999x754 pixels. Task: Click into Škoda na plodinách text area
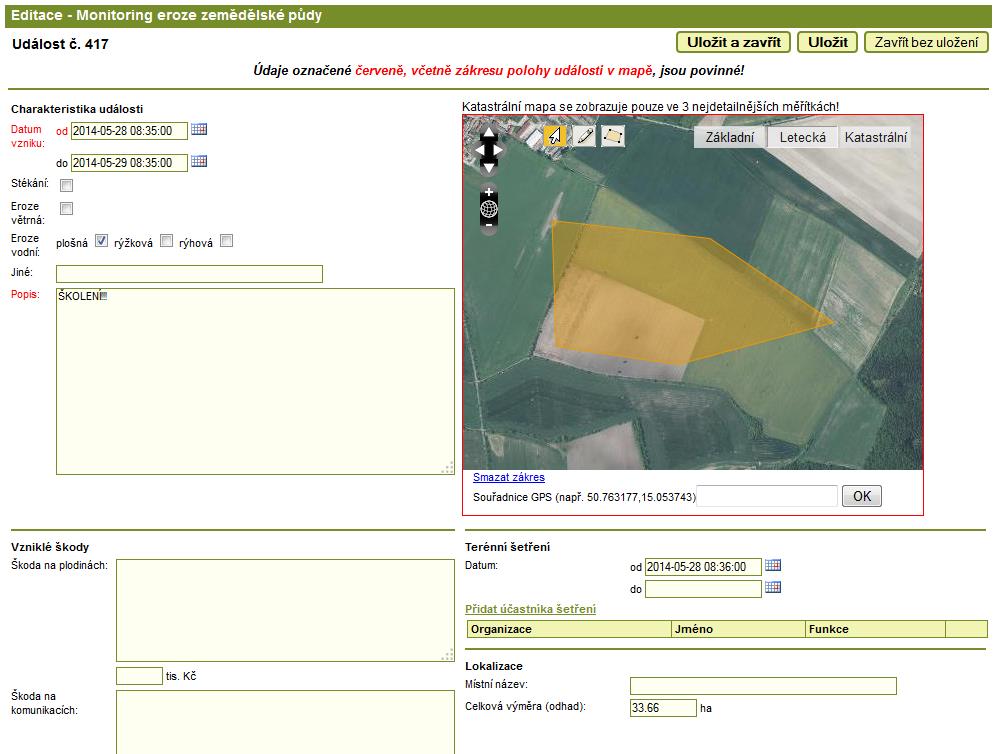tap(285, 611)
